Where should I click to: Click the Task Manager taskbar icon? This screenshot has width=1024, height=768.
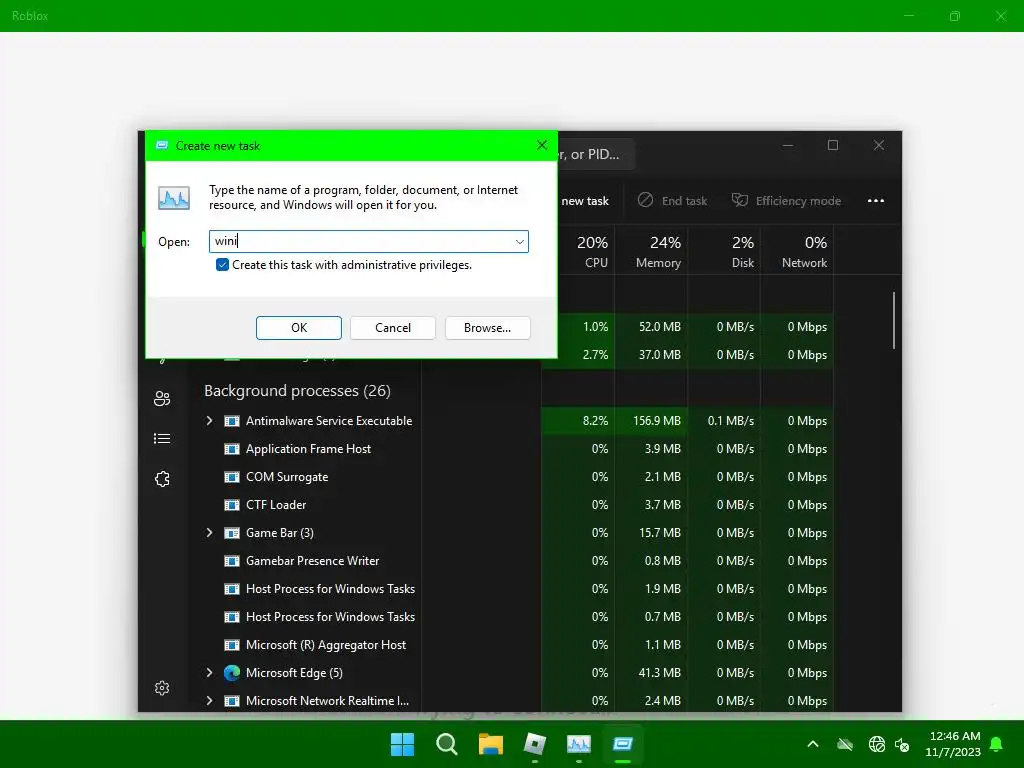pos(579,744)
